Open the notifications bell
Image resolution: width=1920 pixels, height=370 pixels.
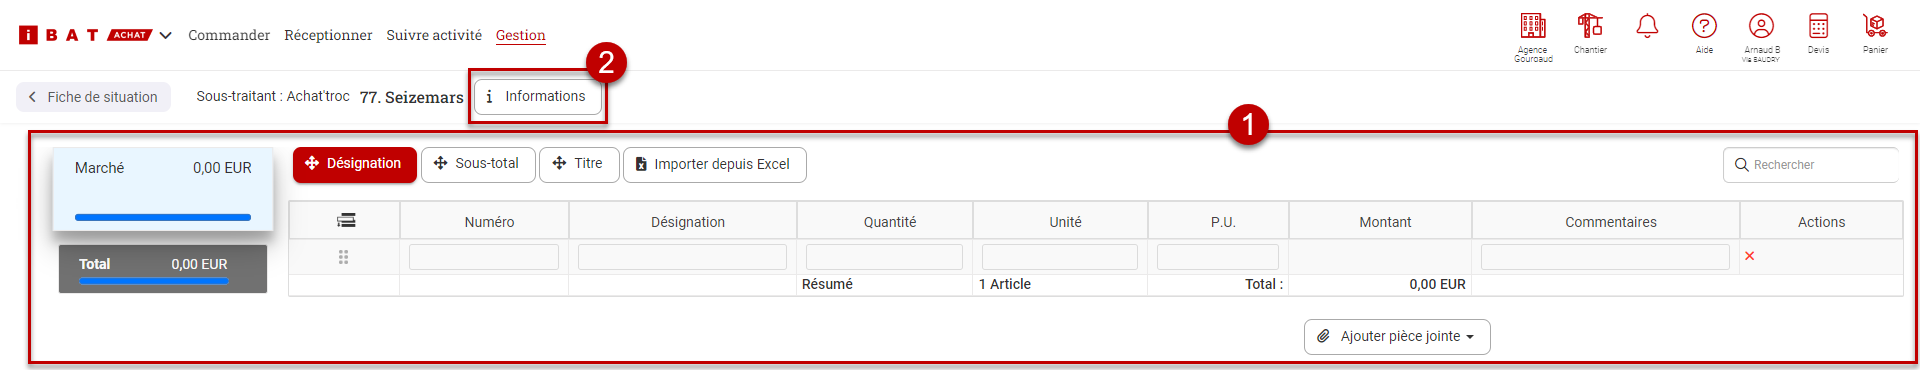click(x=1647, y=26)
